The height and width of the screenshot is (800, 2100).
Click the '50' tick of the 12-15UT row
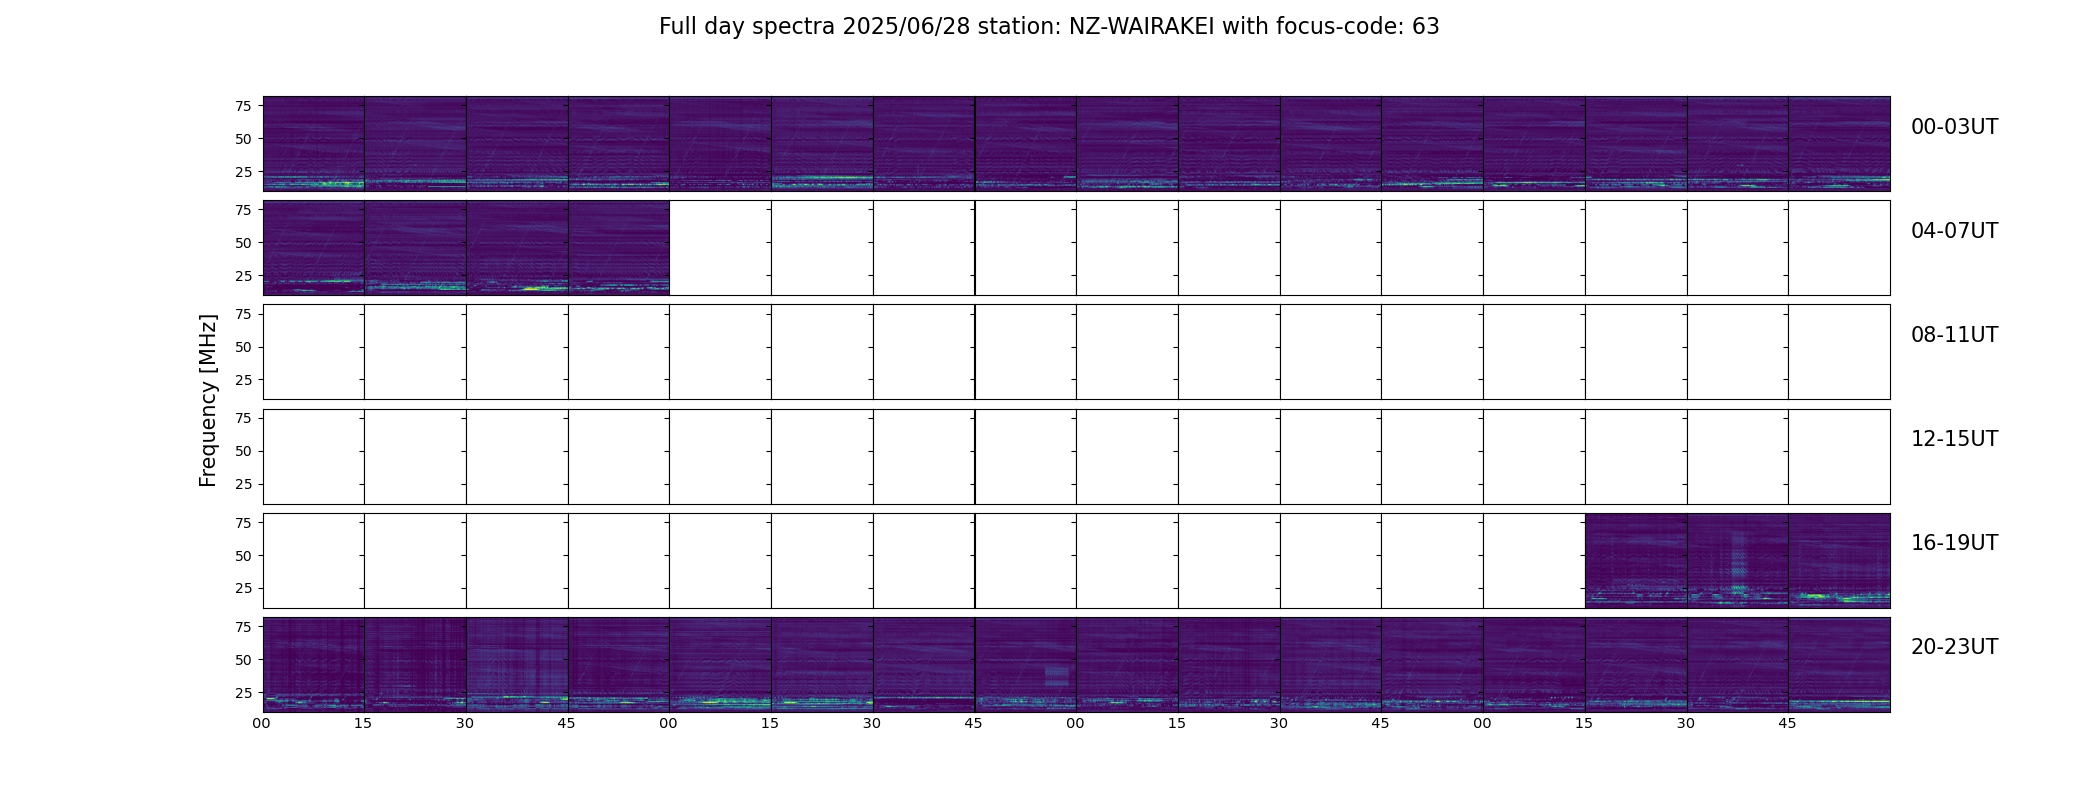(x=243, y=451)
